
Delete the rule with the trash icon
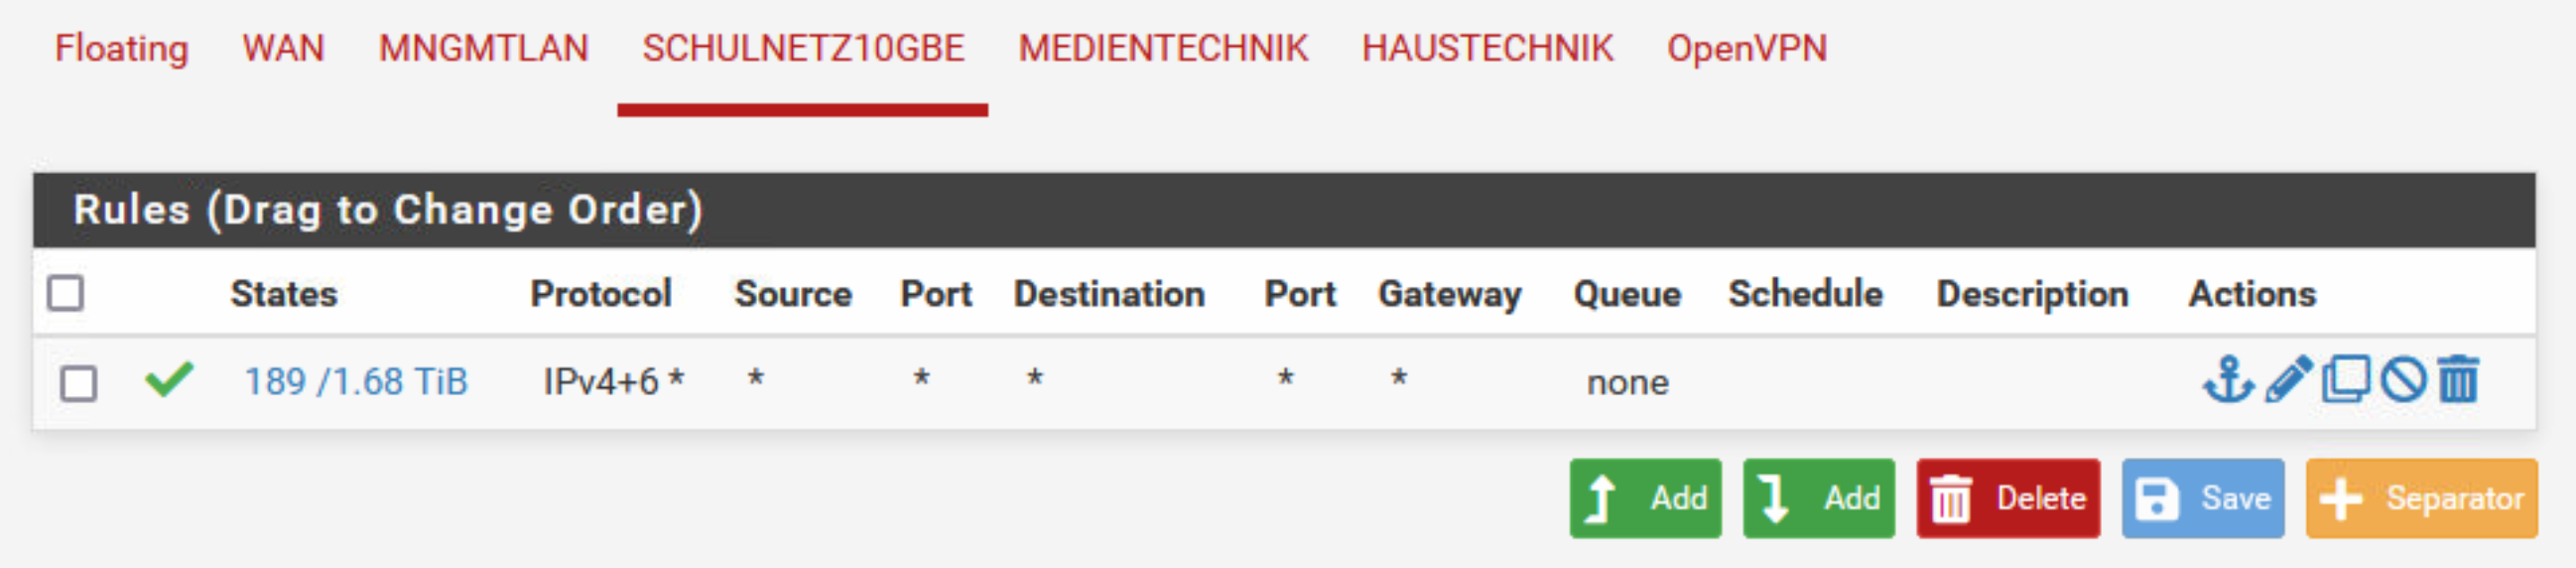(2458, 380)
